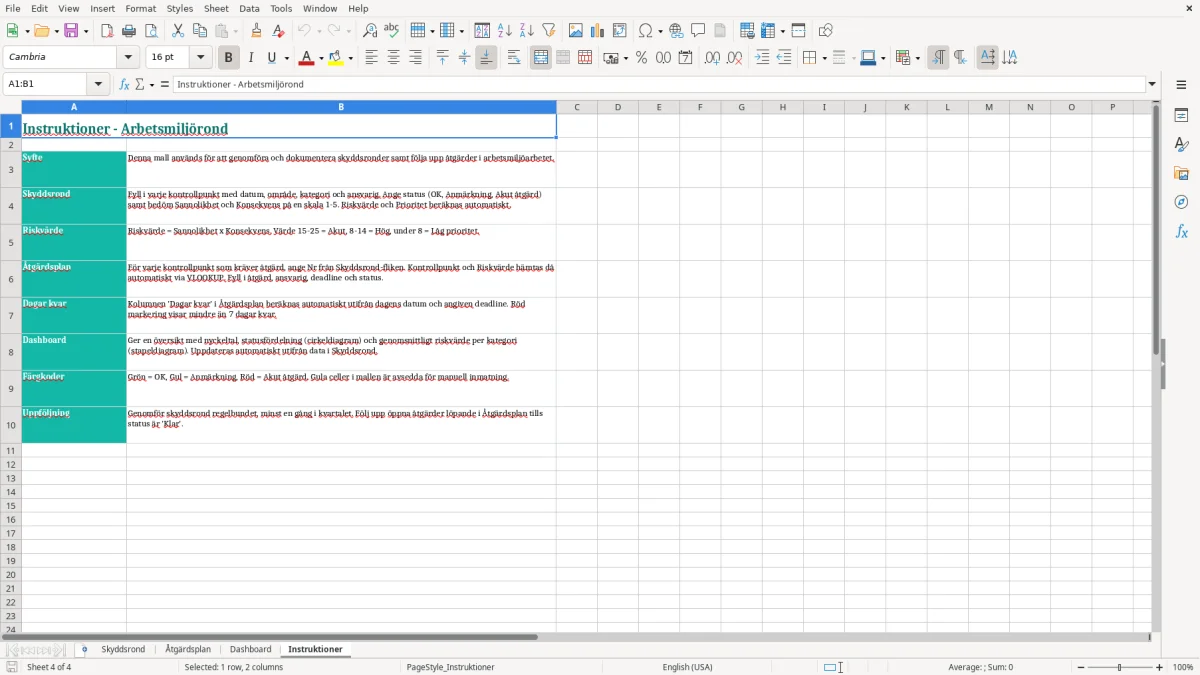Open the Styles menu
Viewport: 1200px width, 675px height.
(x=180, y=8)
